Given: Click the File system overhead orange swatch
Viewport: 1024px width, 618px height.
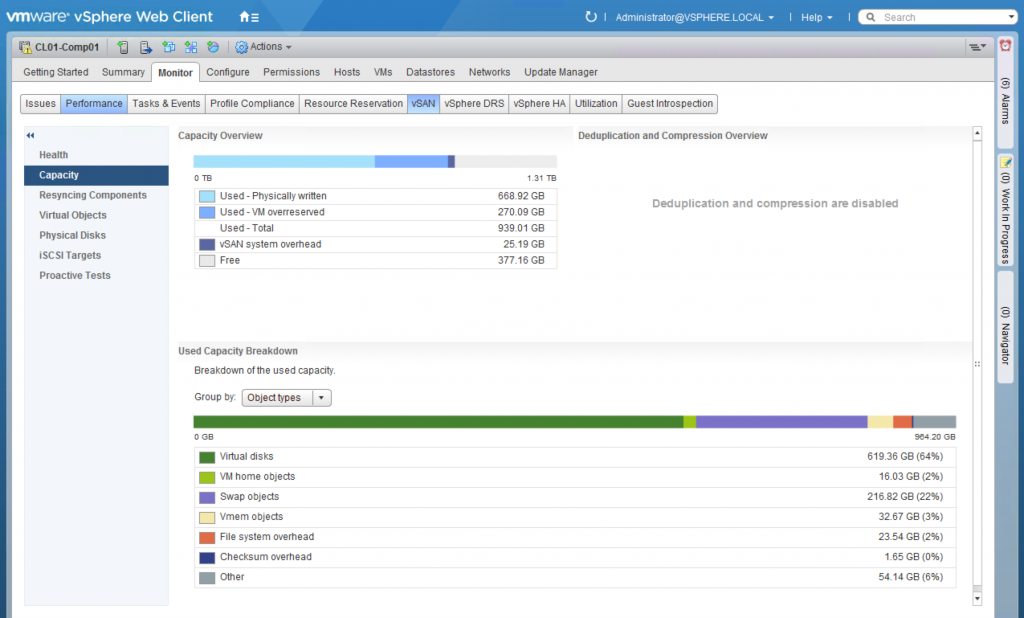Looking at the screenshot, I should click(207, 538).
